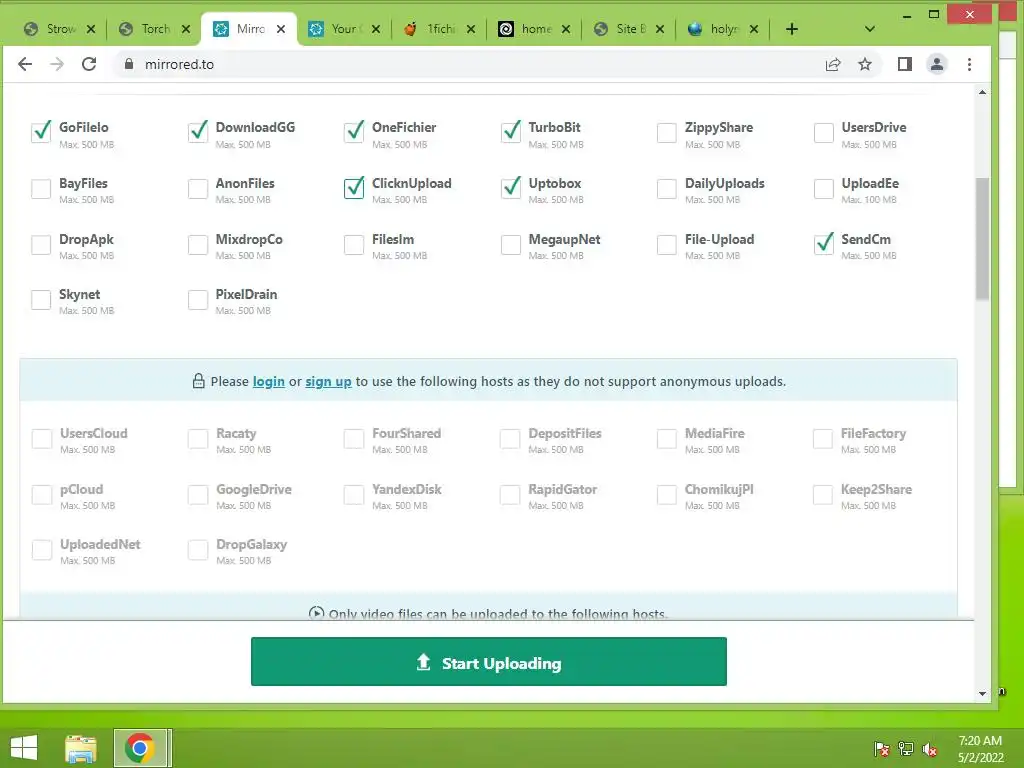Click the sign up link
Screen dimensions: 1024x768
(x=328, y=381)
